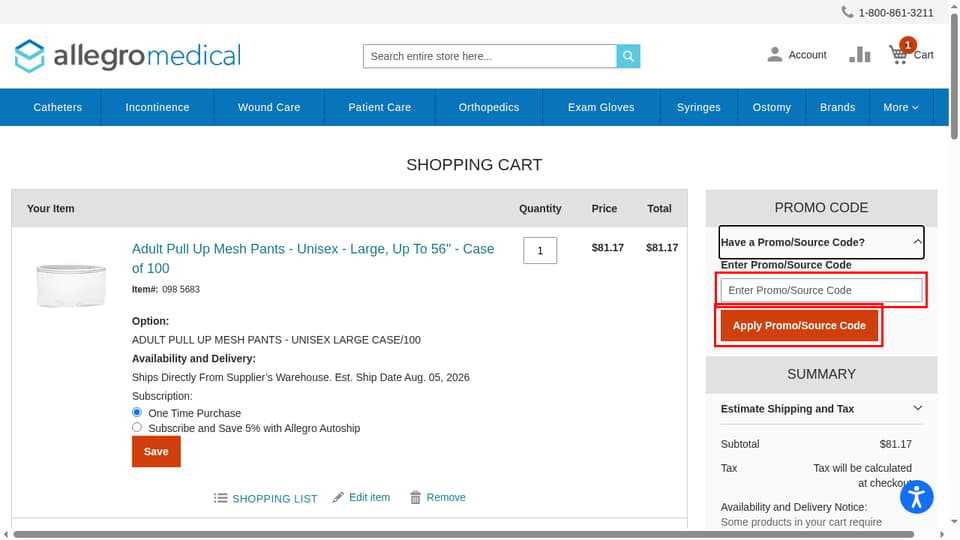Click the Edit item link
The image size is (960, 540).
(369, 497)
